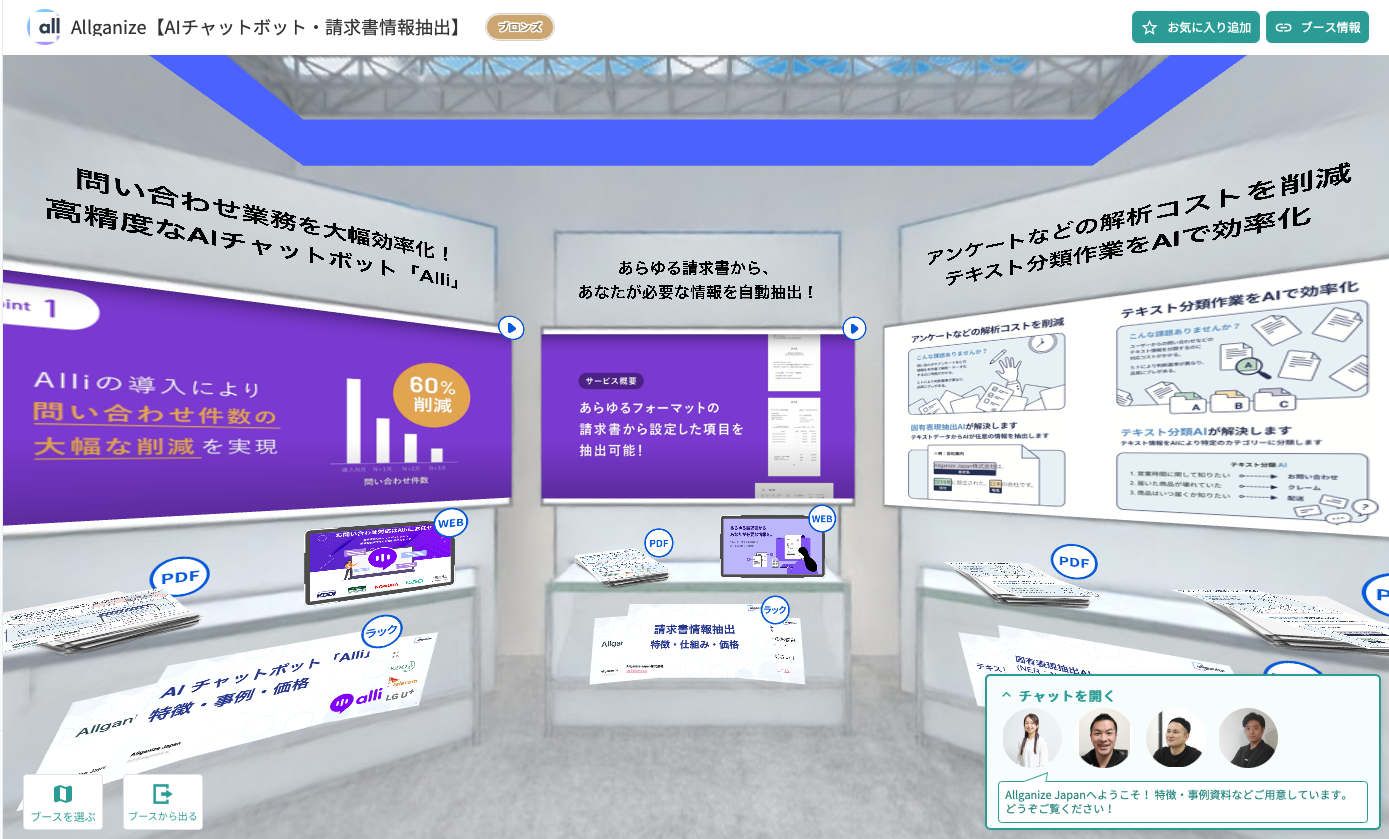Open the PDF badge on the right table
This screenshot has height=839, width=1389.
[1073, 562]
